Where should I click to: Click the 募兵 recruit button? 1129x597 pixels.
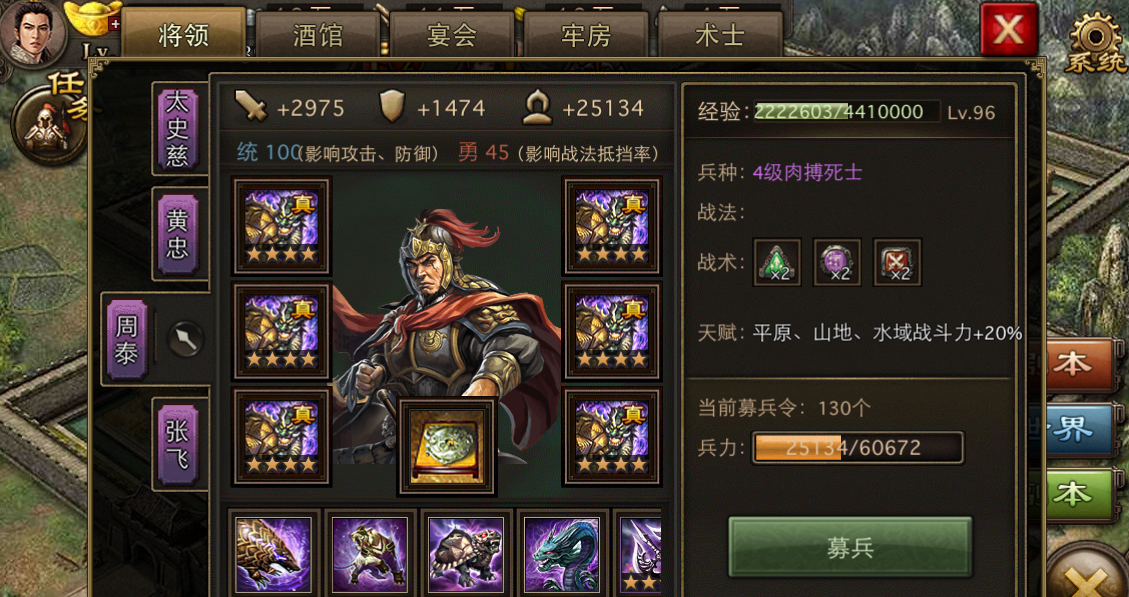[x=850, y=547]
